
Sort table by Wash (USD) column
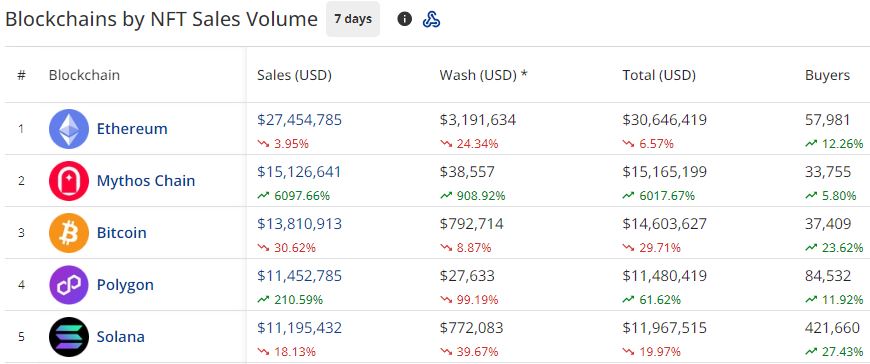483,75
